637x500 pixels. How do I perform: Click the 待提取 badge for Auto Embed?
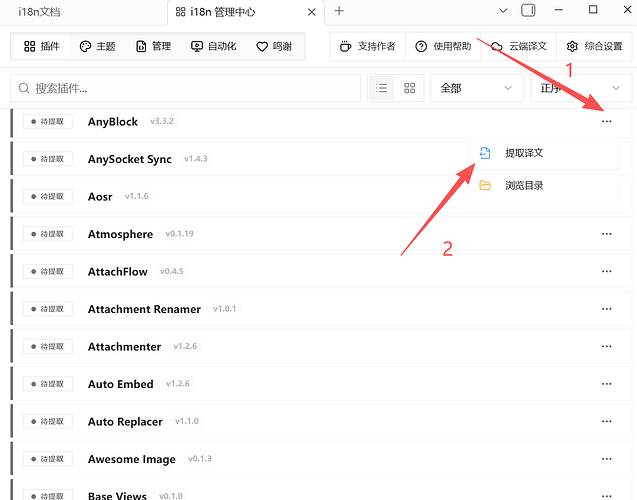[48, 384]
